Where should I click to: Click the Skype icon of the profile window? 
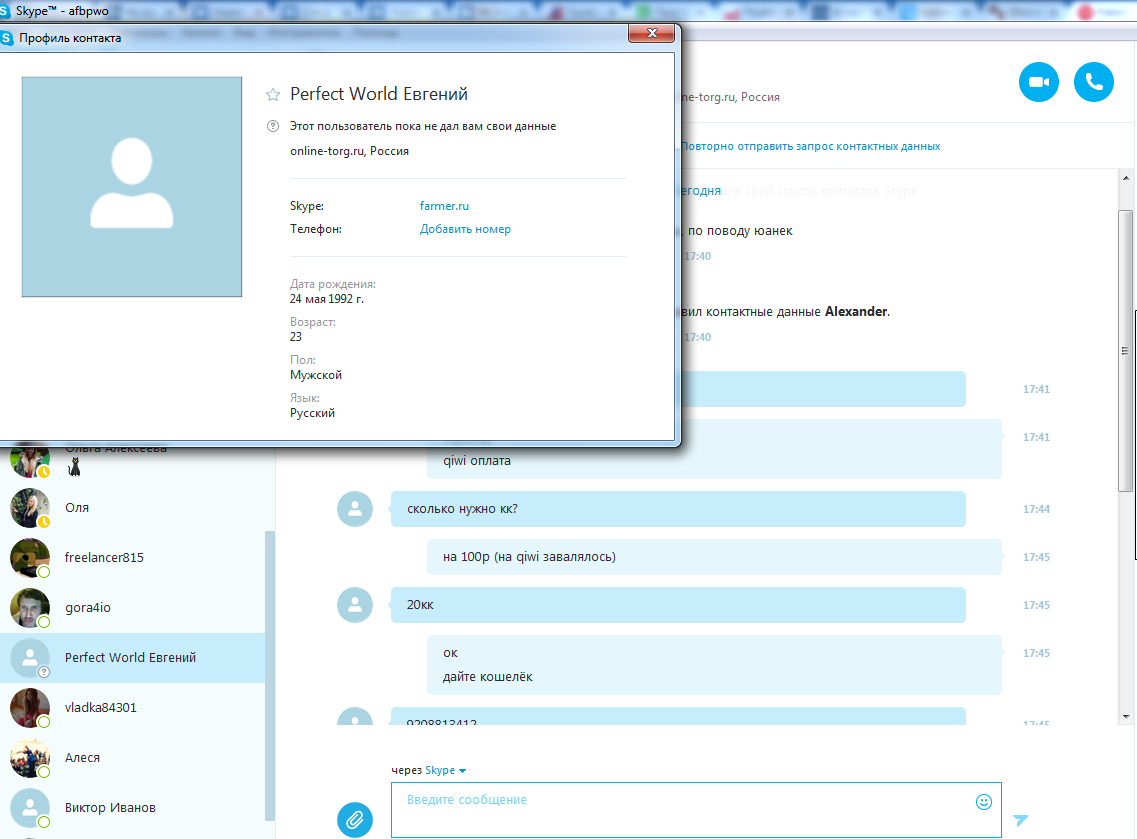coord(7,38)
